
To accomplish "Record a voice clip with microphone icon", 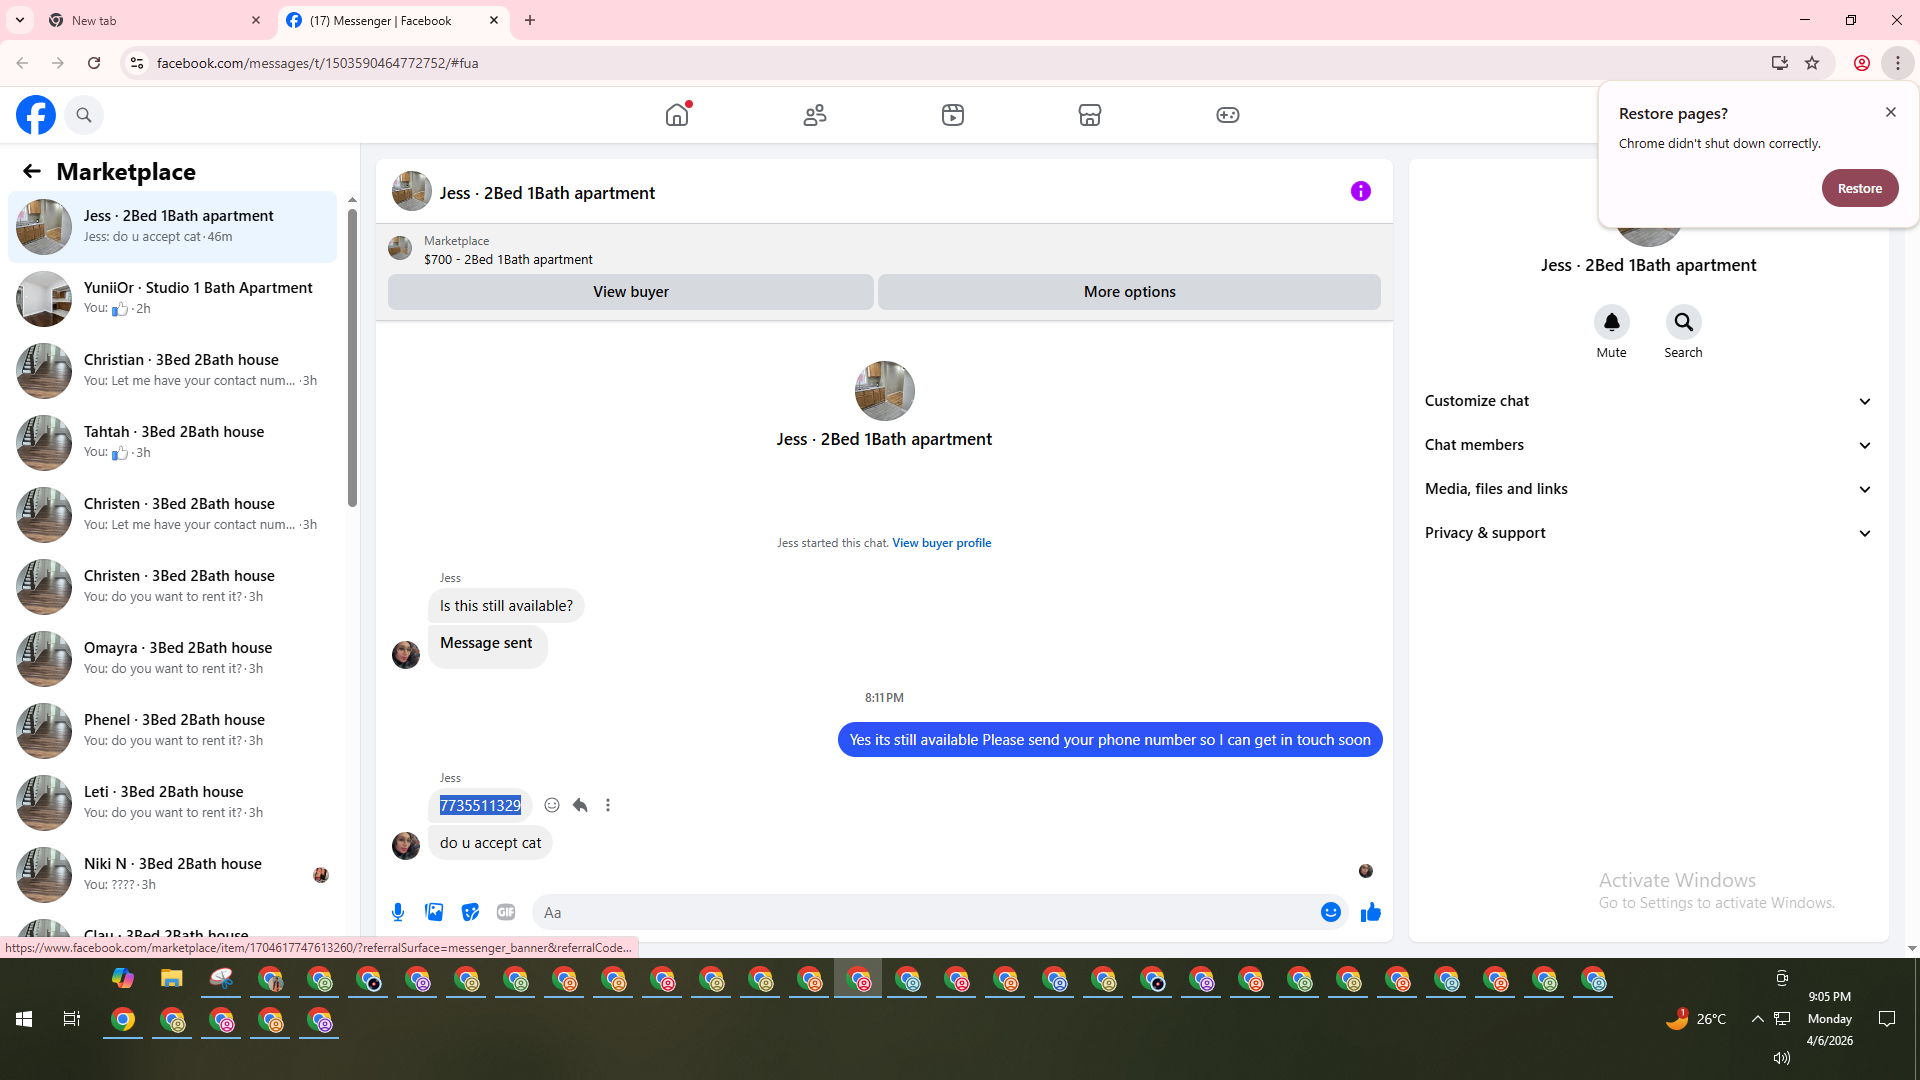I will click(x=398, y=912).
